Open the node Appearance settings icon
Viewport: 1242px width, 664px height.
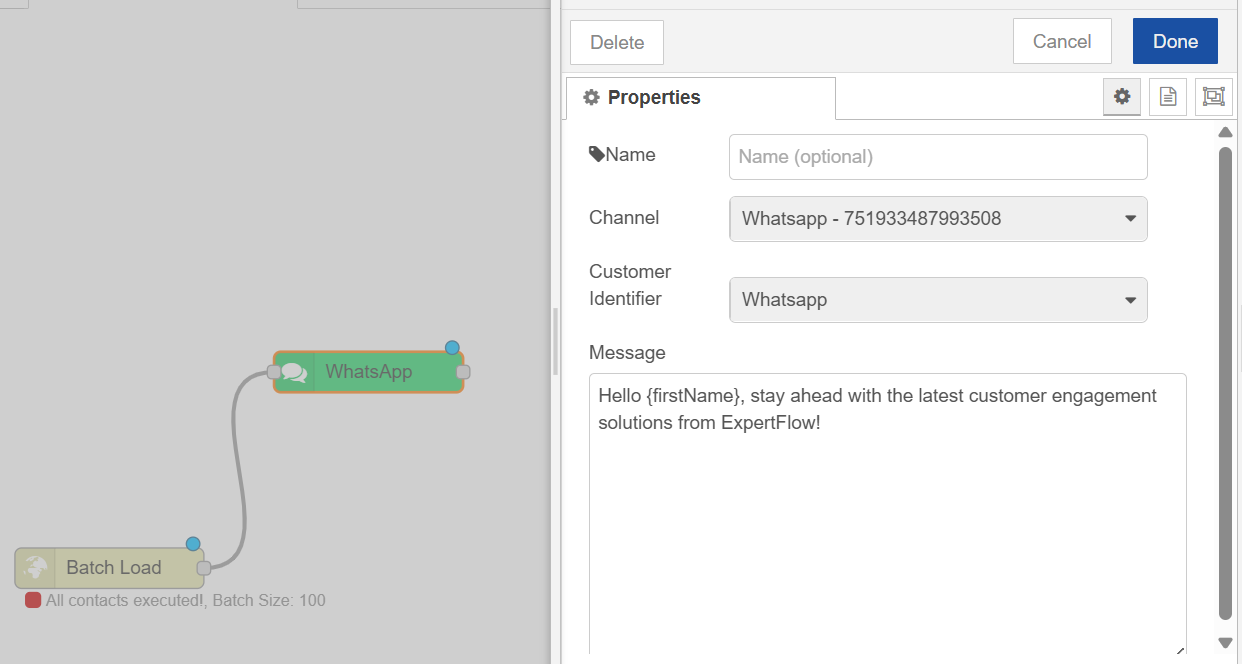(x=1213, y=96)
